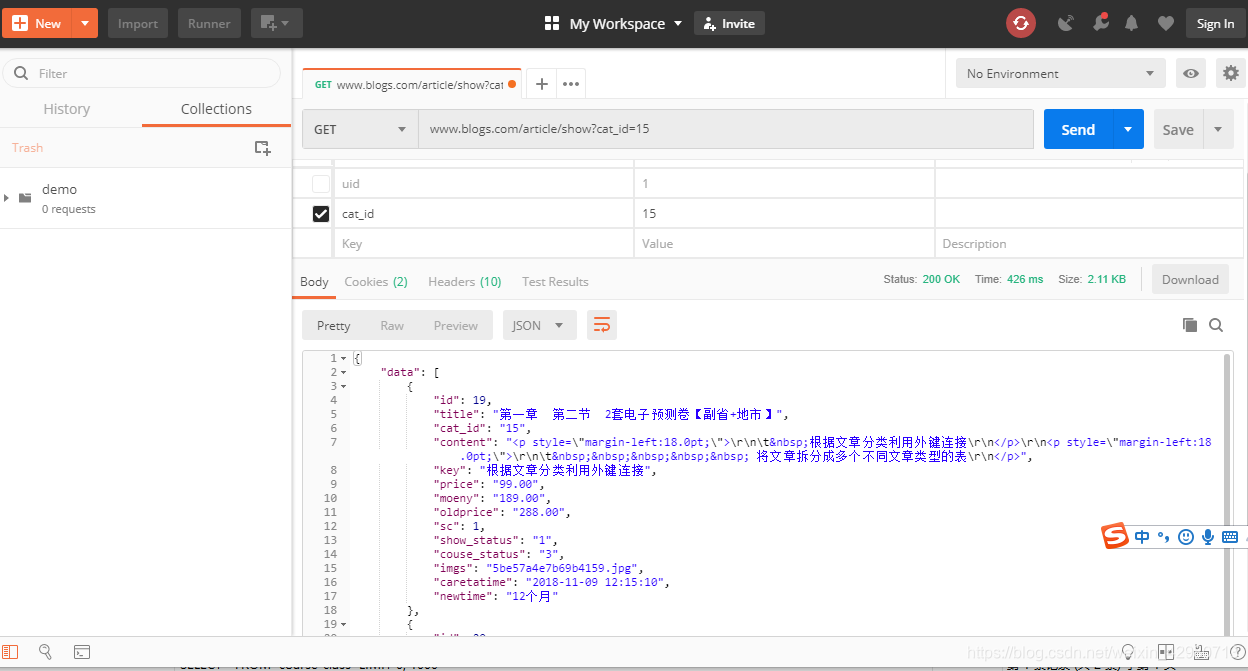Click the Sogou emoji smiley icon

click(1186, 537)
